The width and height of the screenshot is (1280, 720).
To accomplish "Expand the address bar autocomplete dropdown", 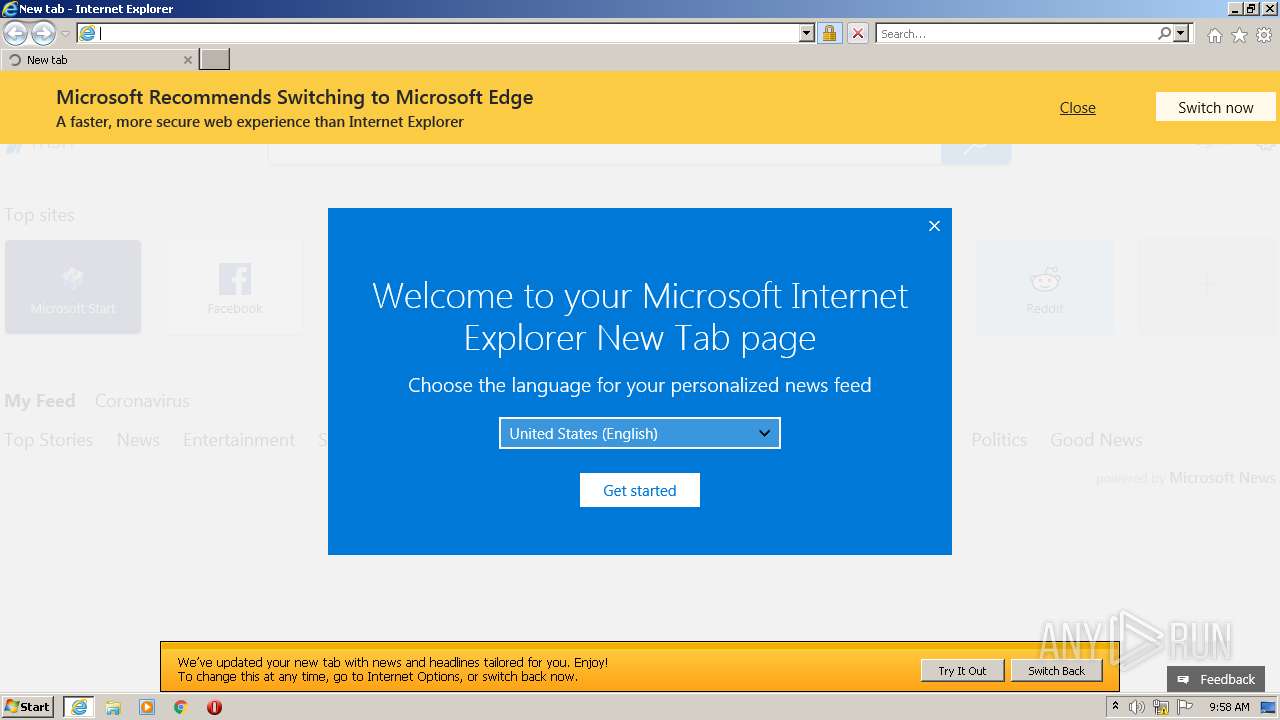I will coord(807,33).
